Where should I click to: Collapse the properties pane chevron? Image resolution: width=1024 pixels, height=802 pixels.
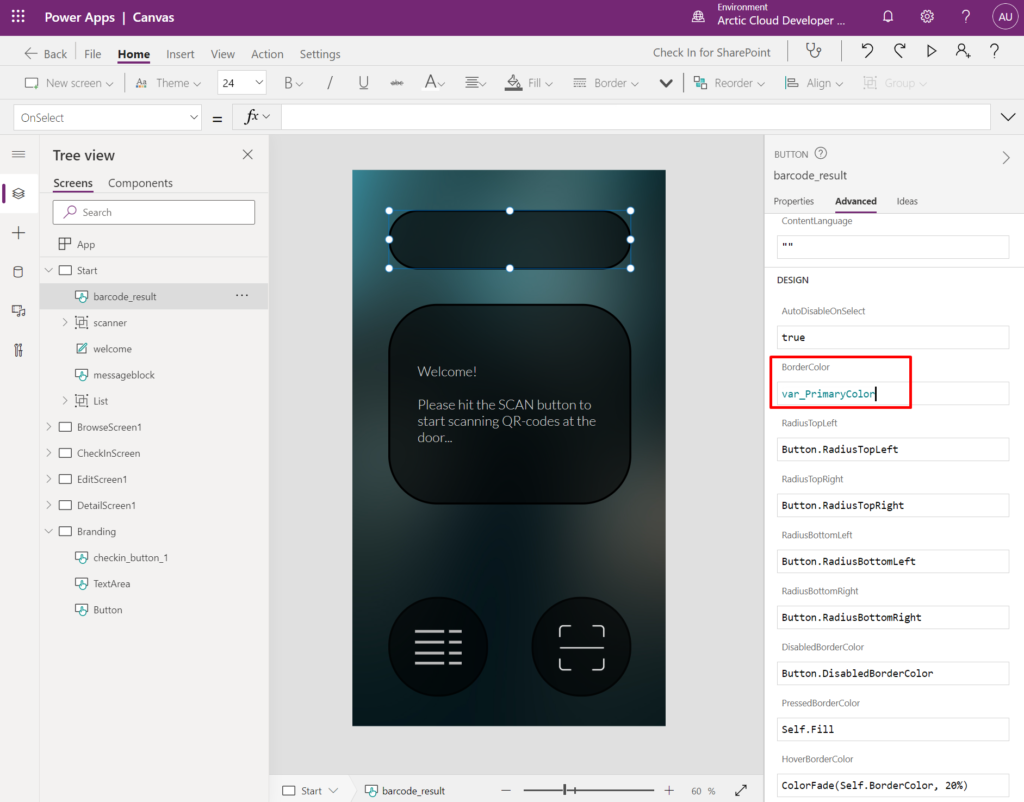[1006, 157]
